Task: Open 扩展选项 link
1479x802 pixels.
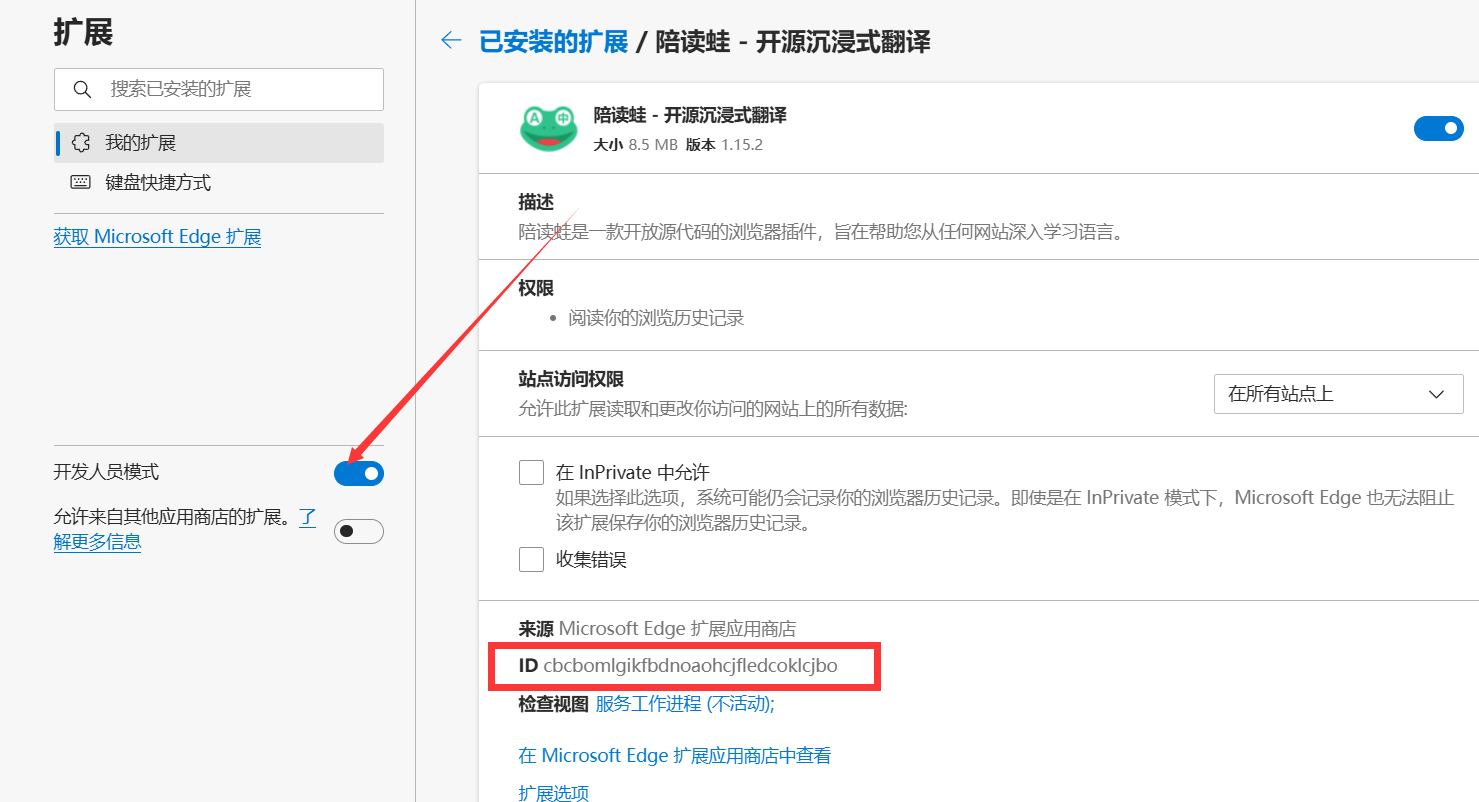Action: click(554, 793)
